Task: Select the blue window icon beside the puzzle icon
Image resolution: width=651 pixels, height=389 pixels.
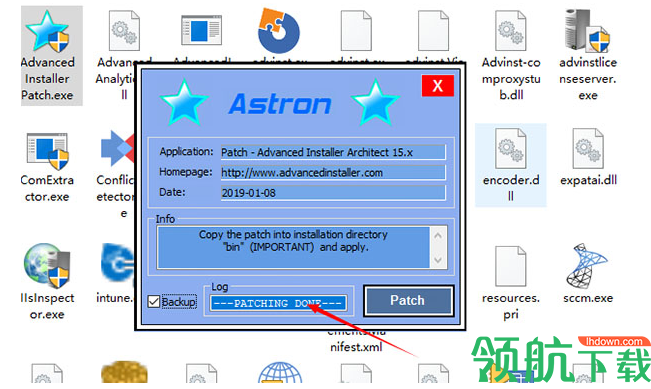Action: [201, 30]
